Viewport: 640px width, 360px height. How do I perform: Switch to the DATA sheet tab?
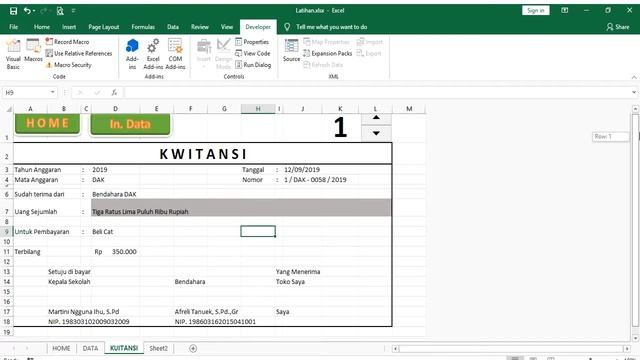point(90,348)
